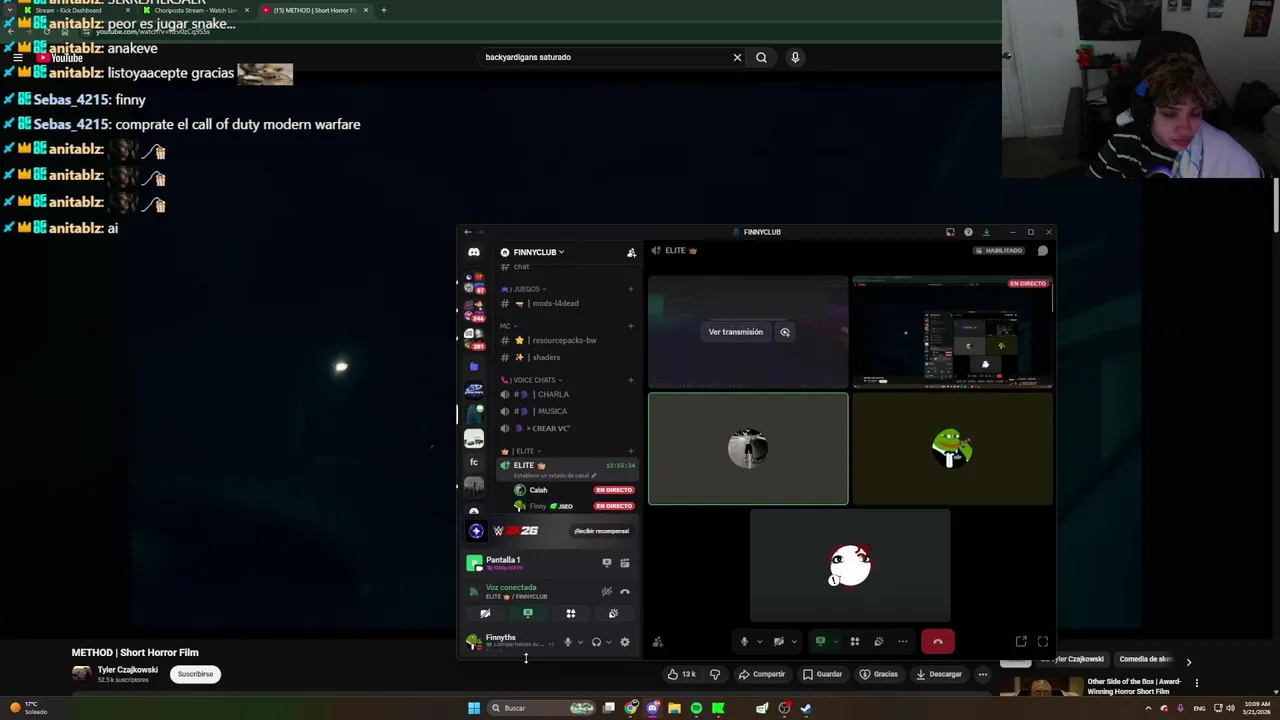Click Discord download update icon

tap(986, 232)
